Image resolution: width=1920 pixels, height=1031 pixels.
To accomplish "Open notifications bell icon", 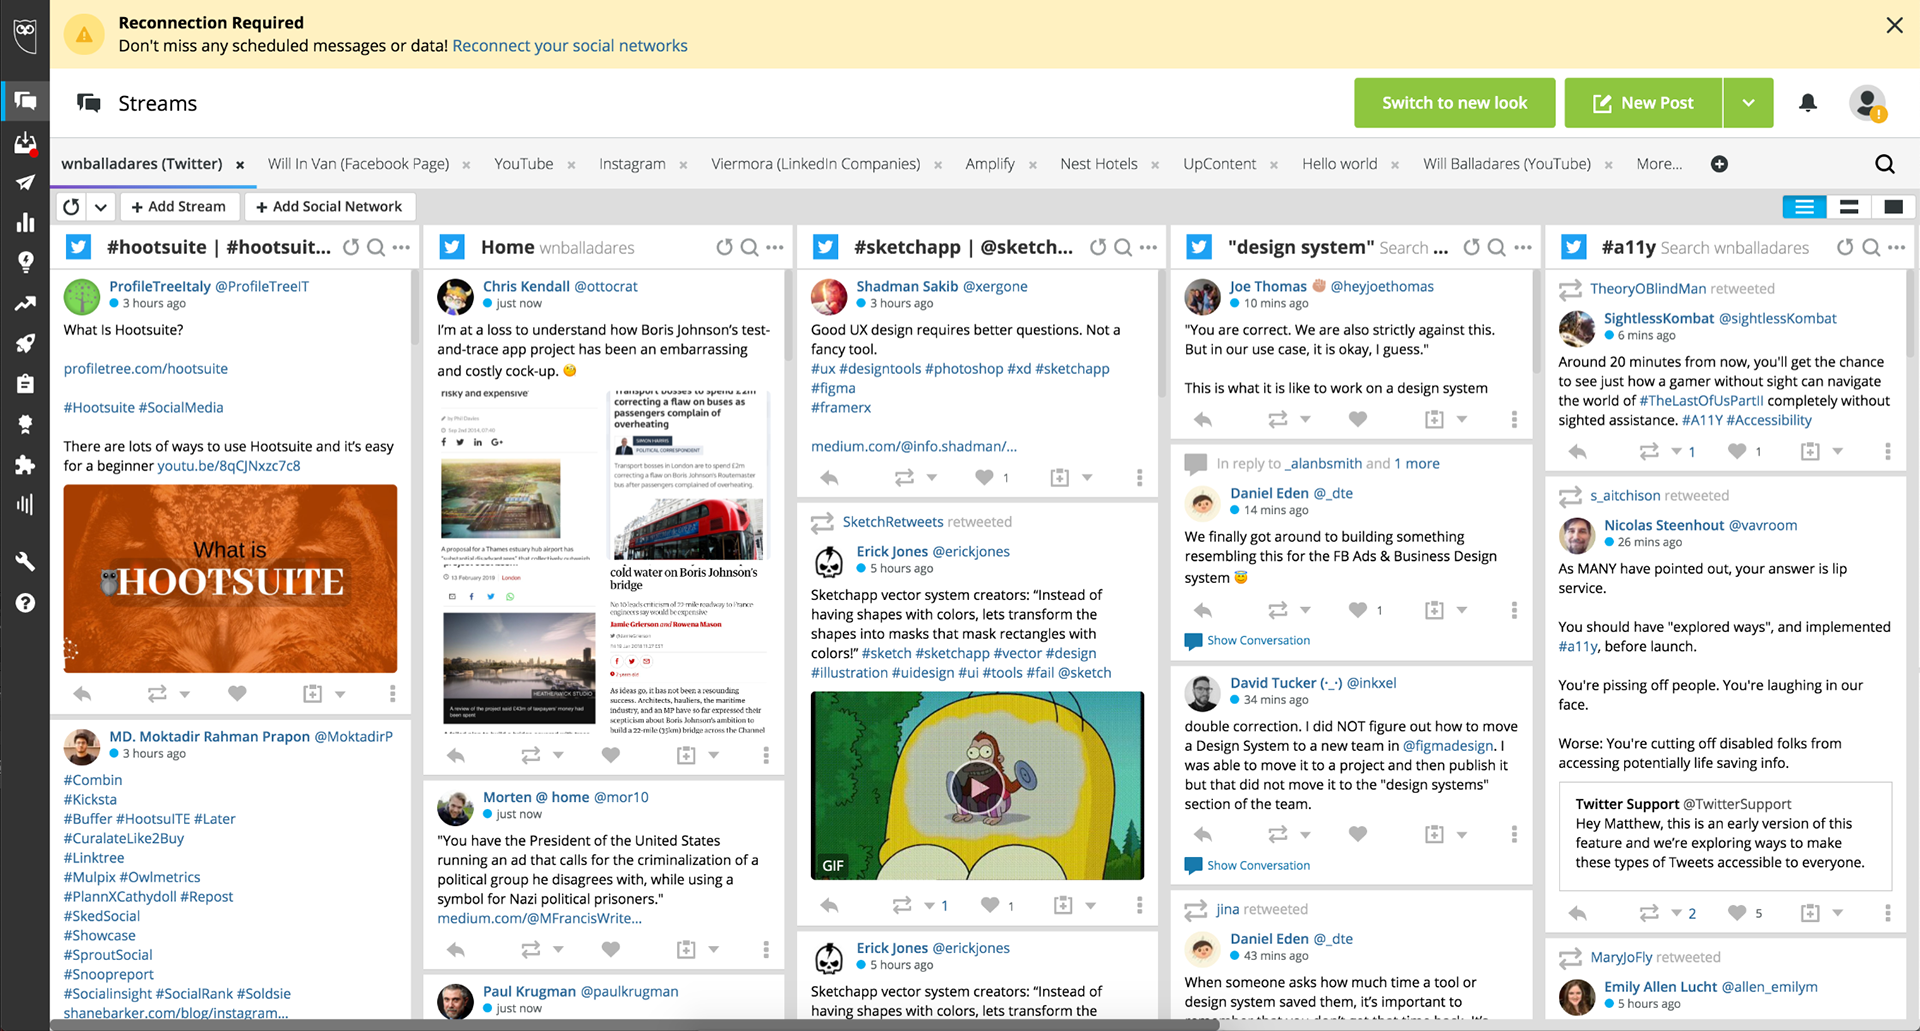I will click(1808, 103).
